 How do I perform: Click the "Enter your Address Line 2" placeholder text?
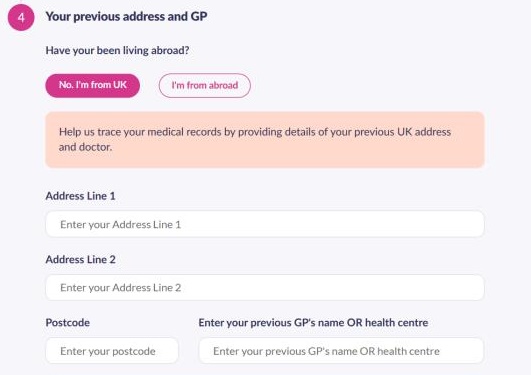121,288
